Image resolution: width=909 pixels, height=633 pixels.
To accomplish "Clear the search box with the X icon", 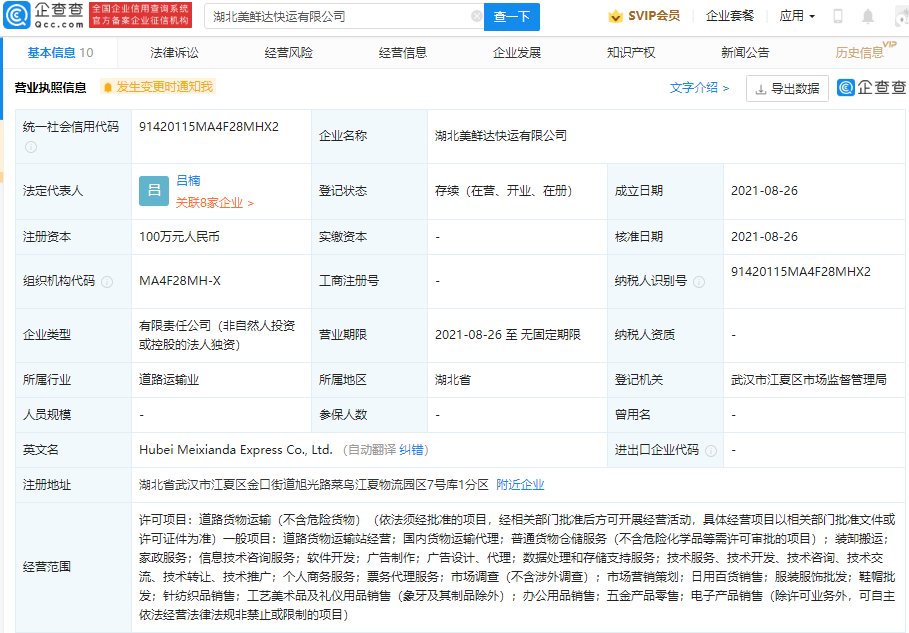I will (x=476, y=17).
